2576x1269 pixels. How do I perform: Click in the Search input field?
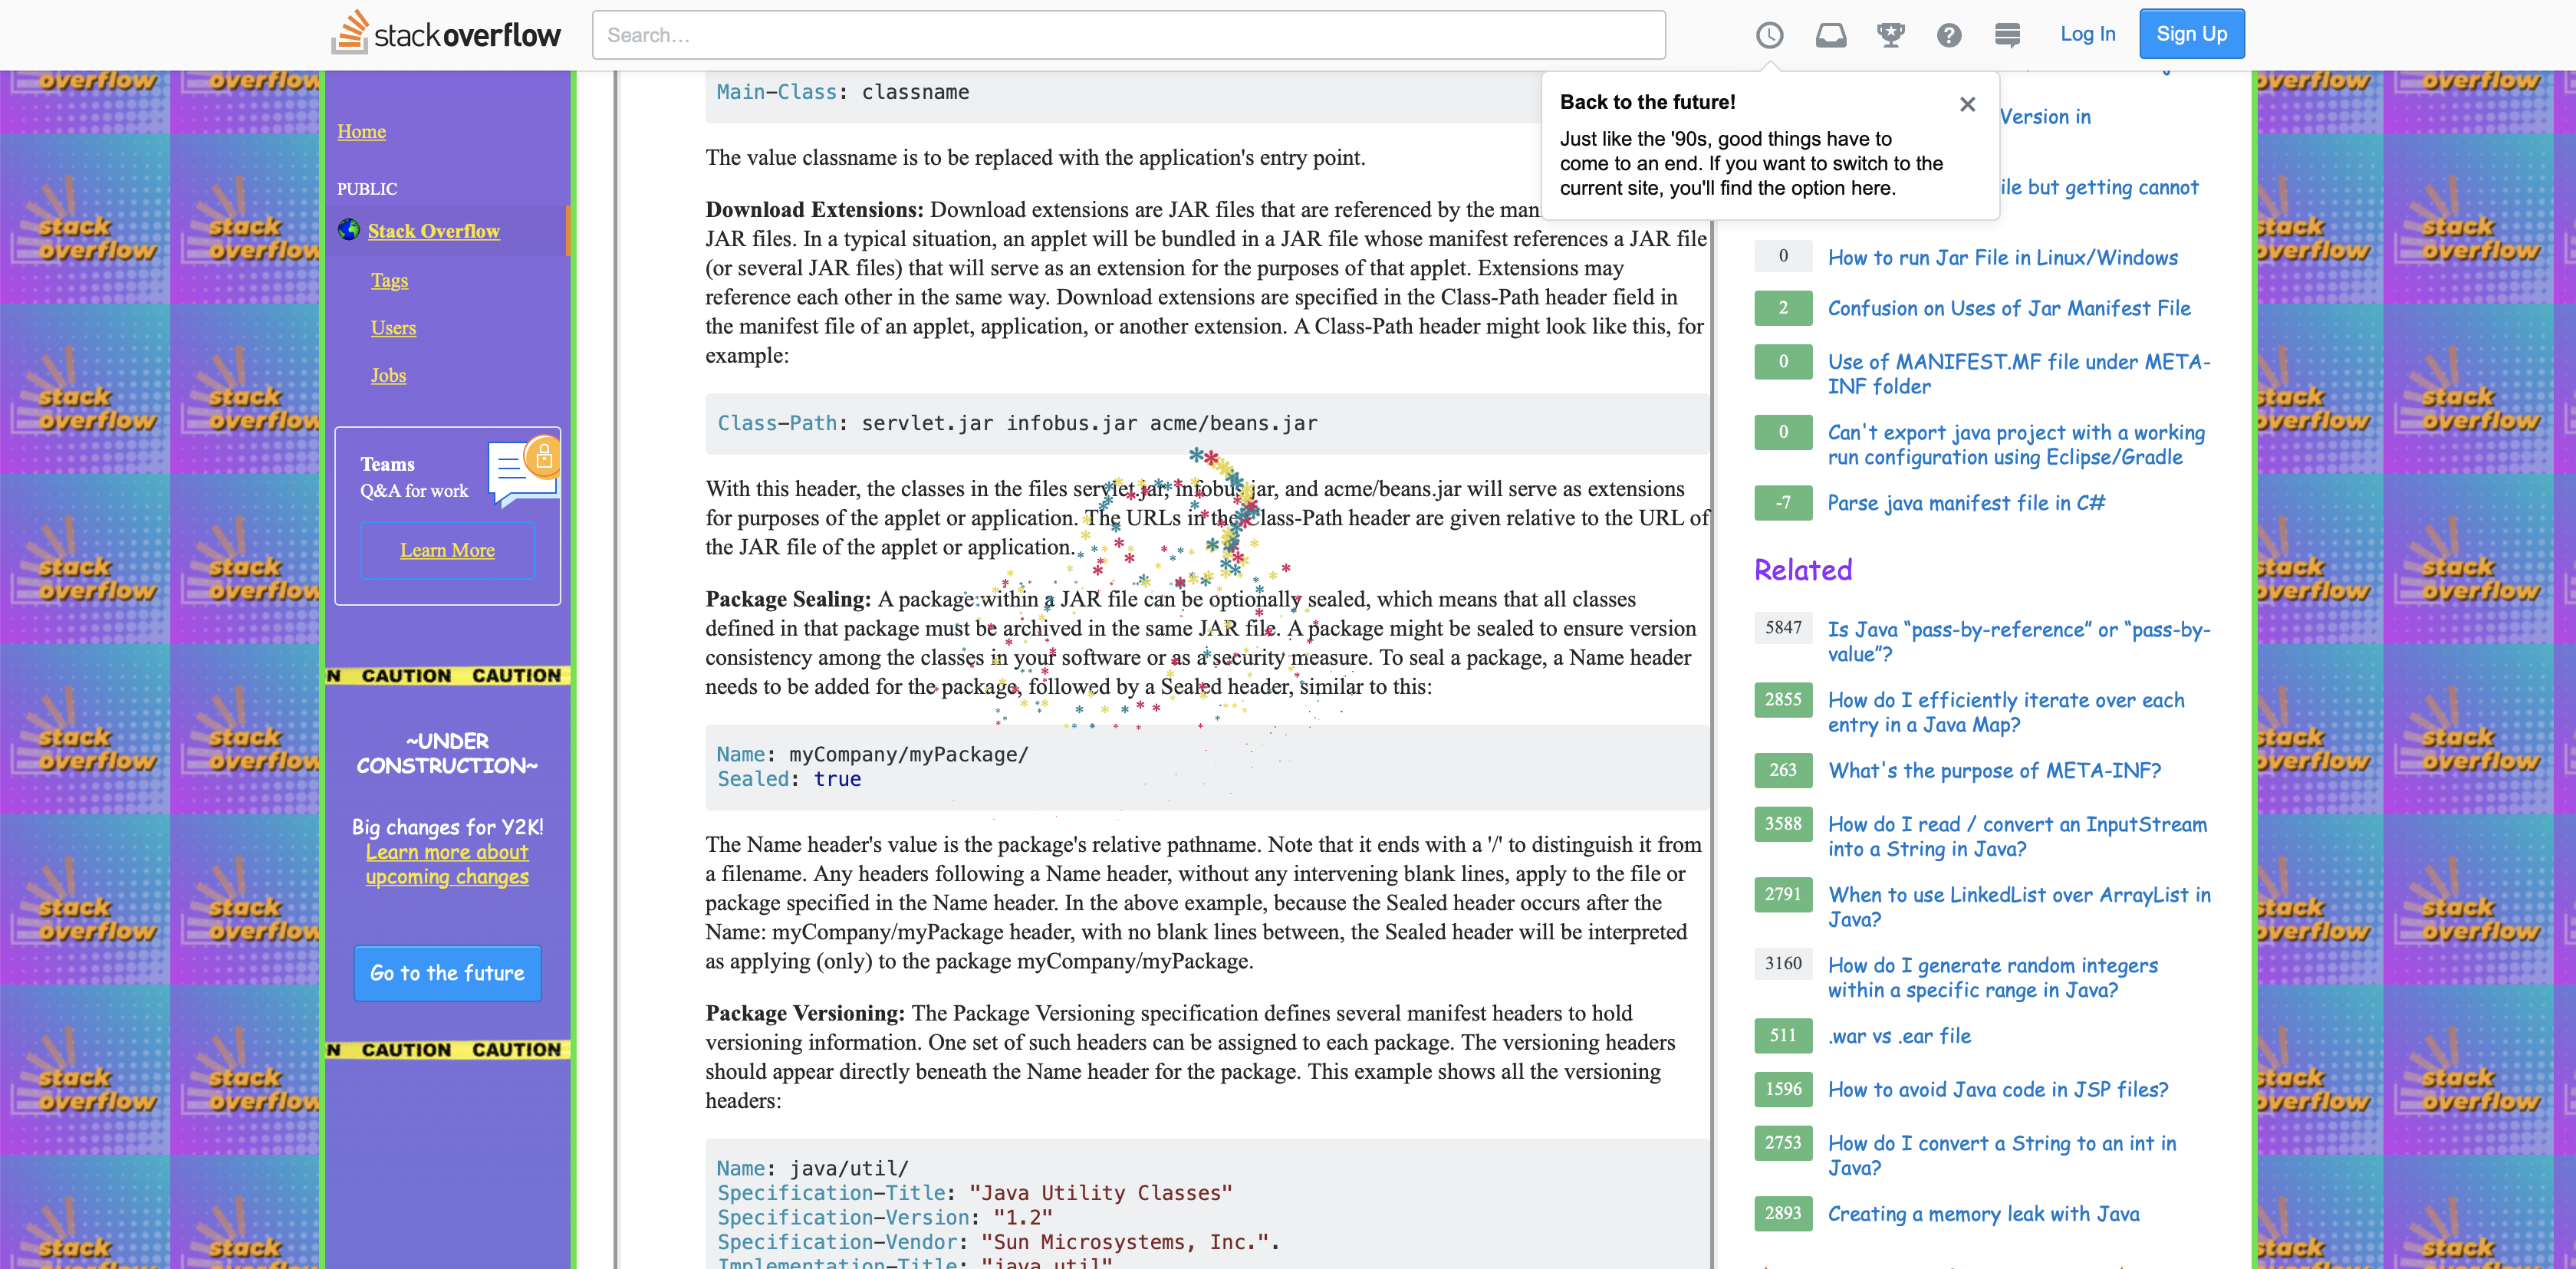(x=1128, y=35)
